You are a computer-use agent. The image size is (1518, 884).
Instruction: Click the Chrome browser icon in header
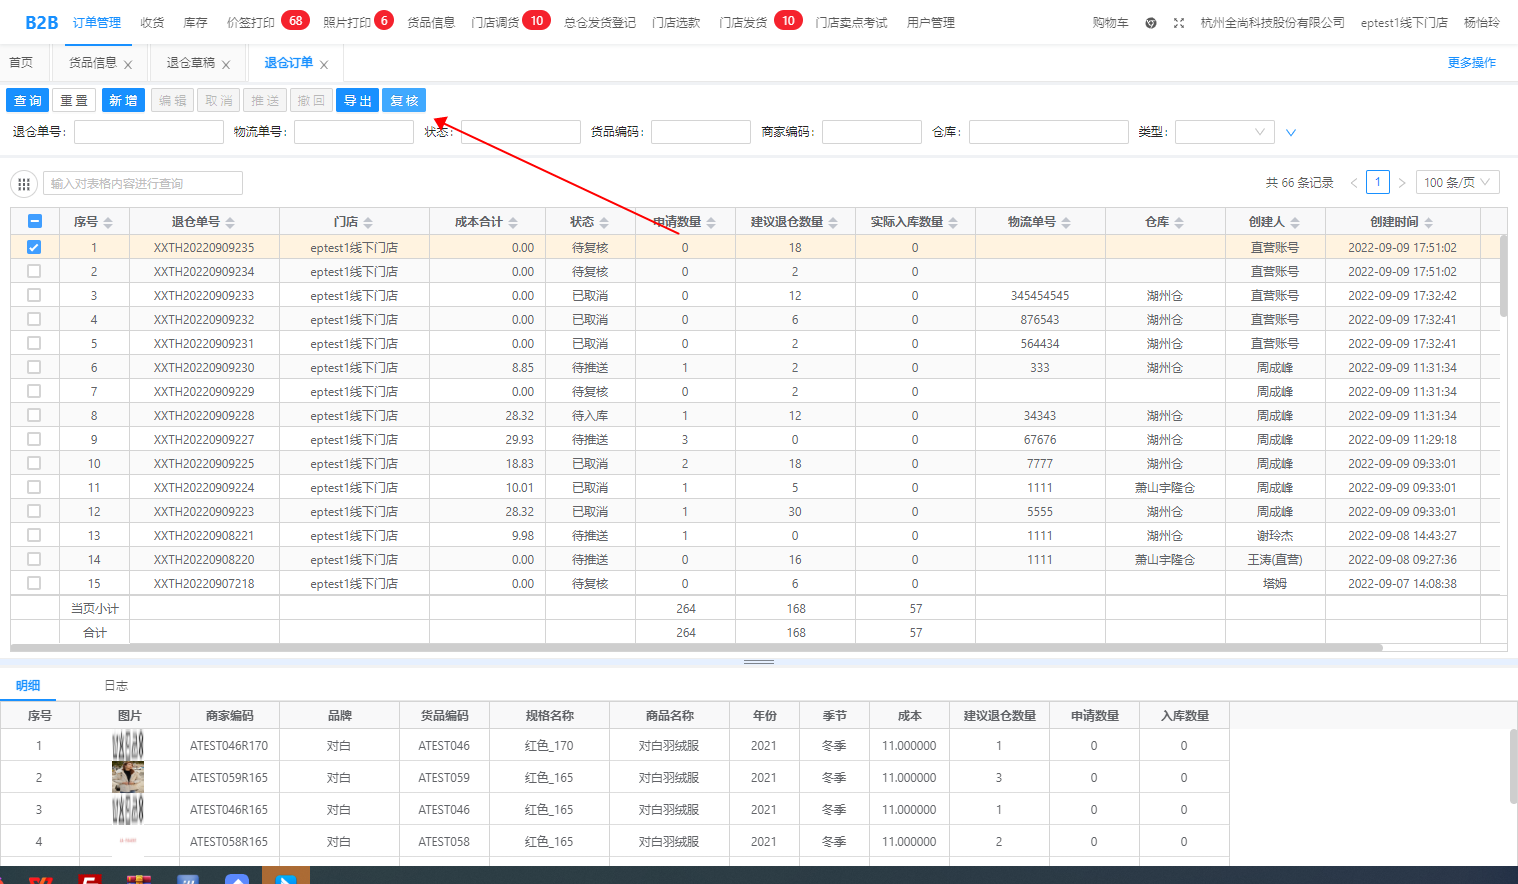(x=1151, y=23)
